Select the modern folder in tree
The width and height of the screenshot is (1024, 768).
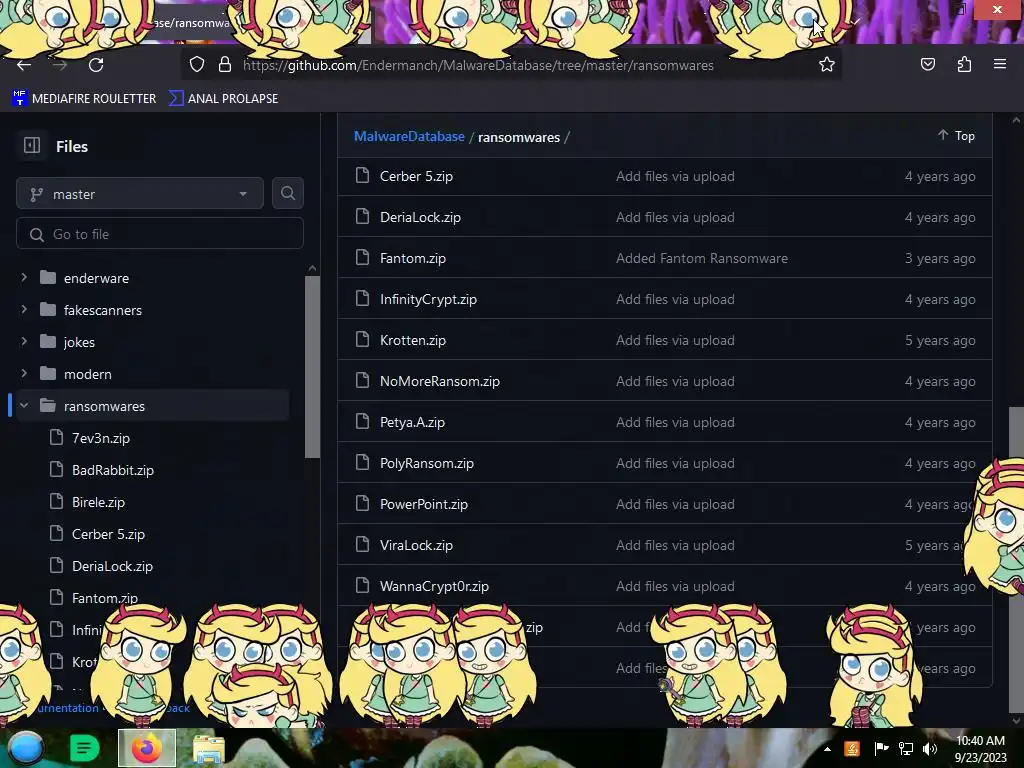[88, 374]
